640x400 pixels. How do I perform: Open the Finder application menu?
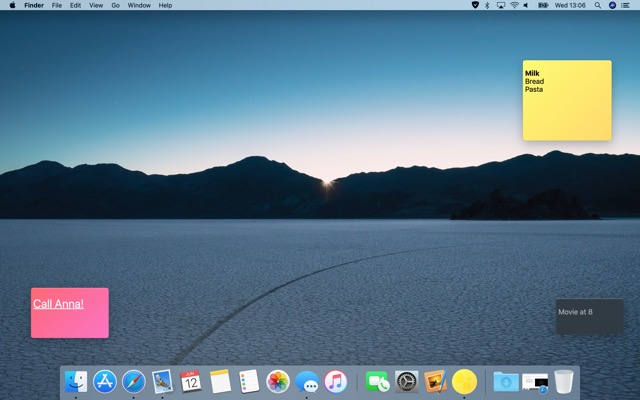click(34, 5)
